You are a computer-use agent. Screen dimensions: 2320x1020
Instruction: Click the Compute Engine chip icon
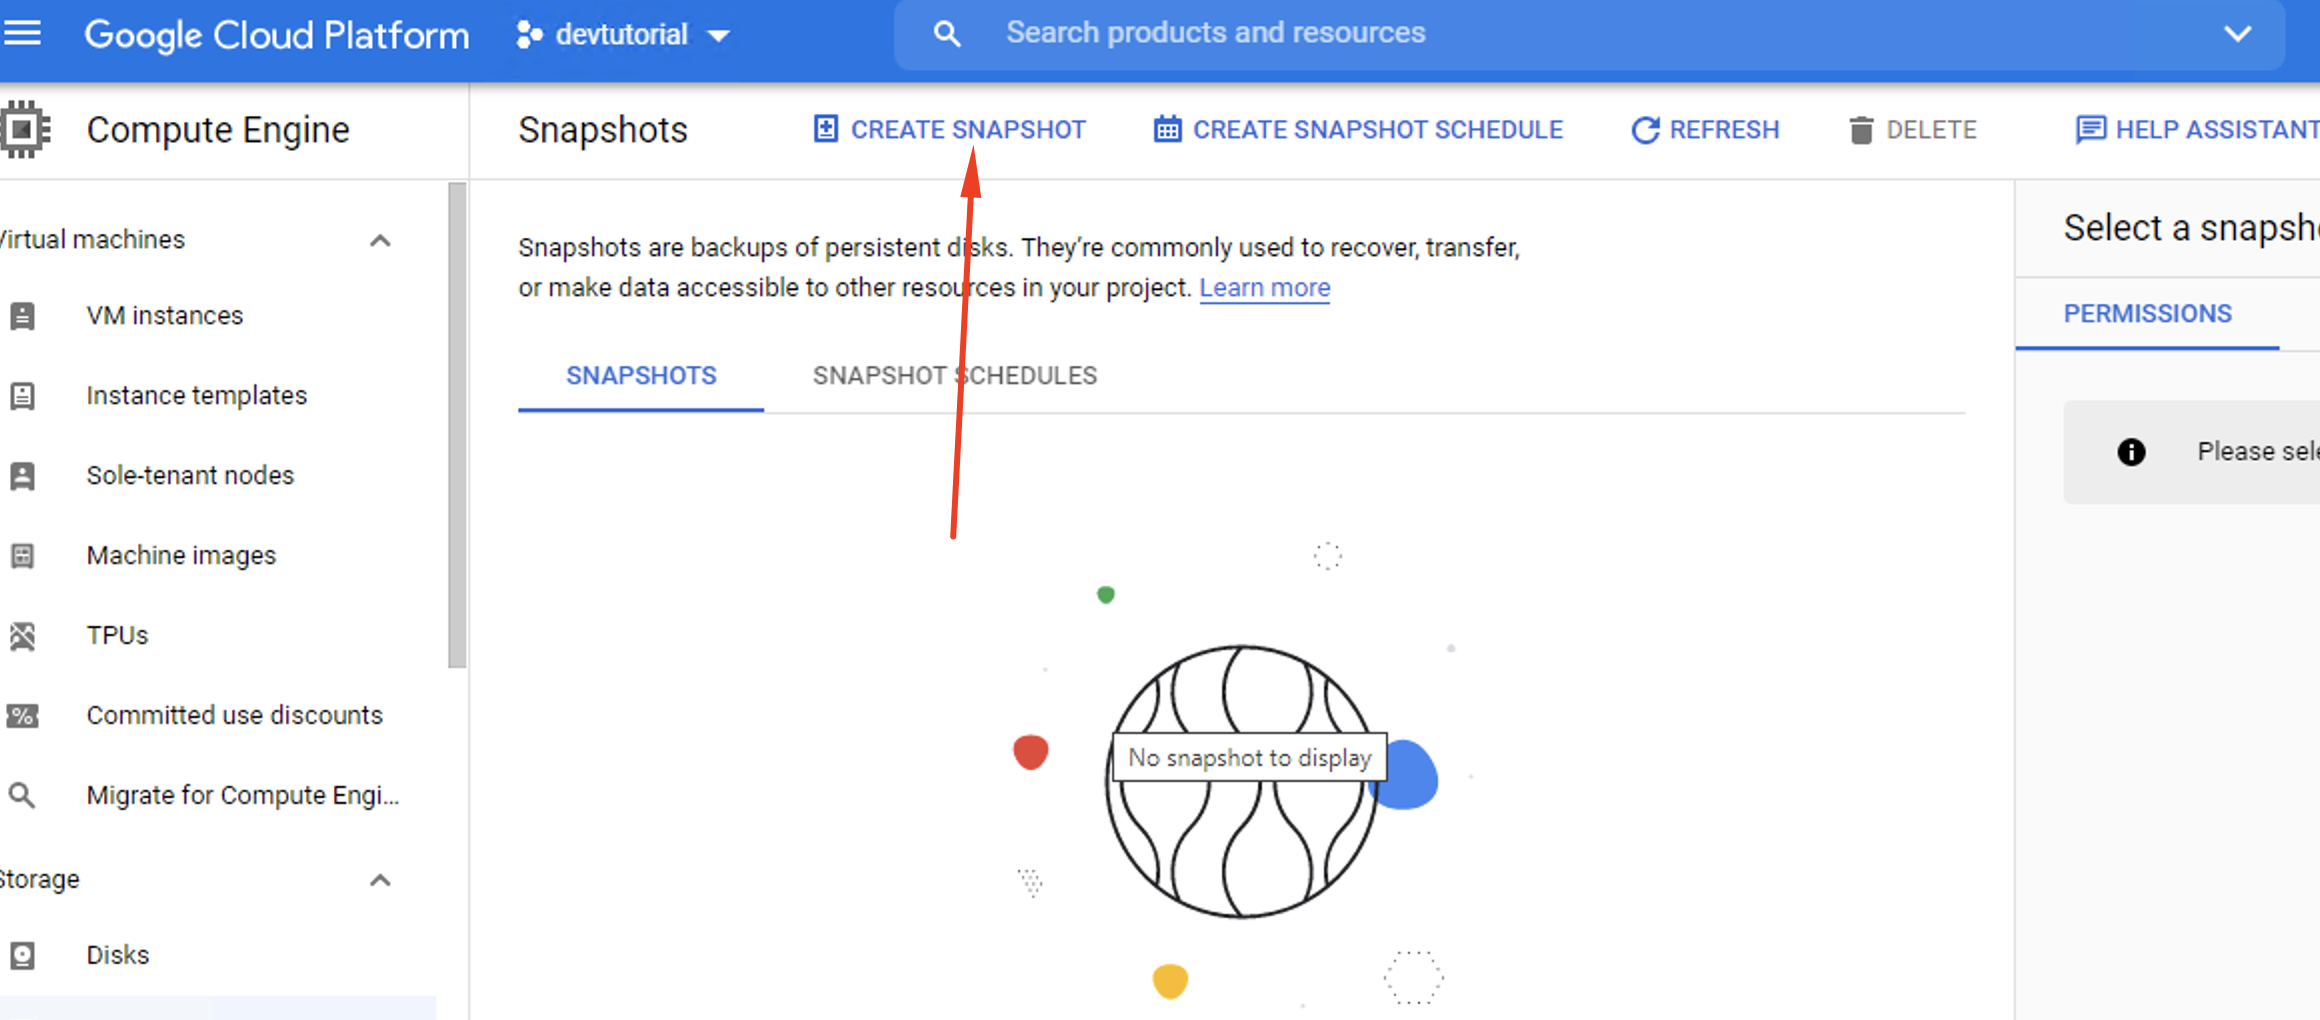coord(24,129)
